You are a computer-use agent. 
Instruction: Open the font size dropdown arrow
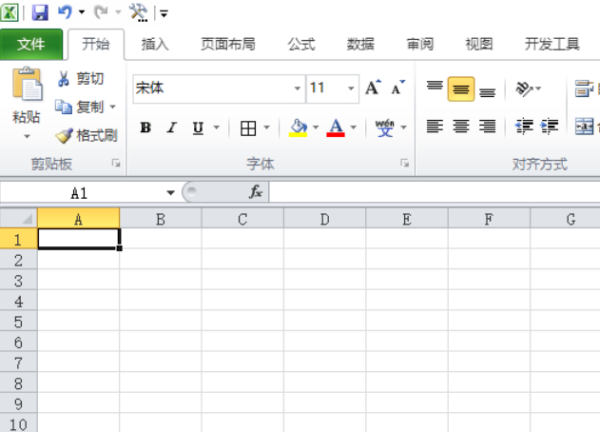(x=351, y=88)
